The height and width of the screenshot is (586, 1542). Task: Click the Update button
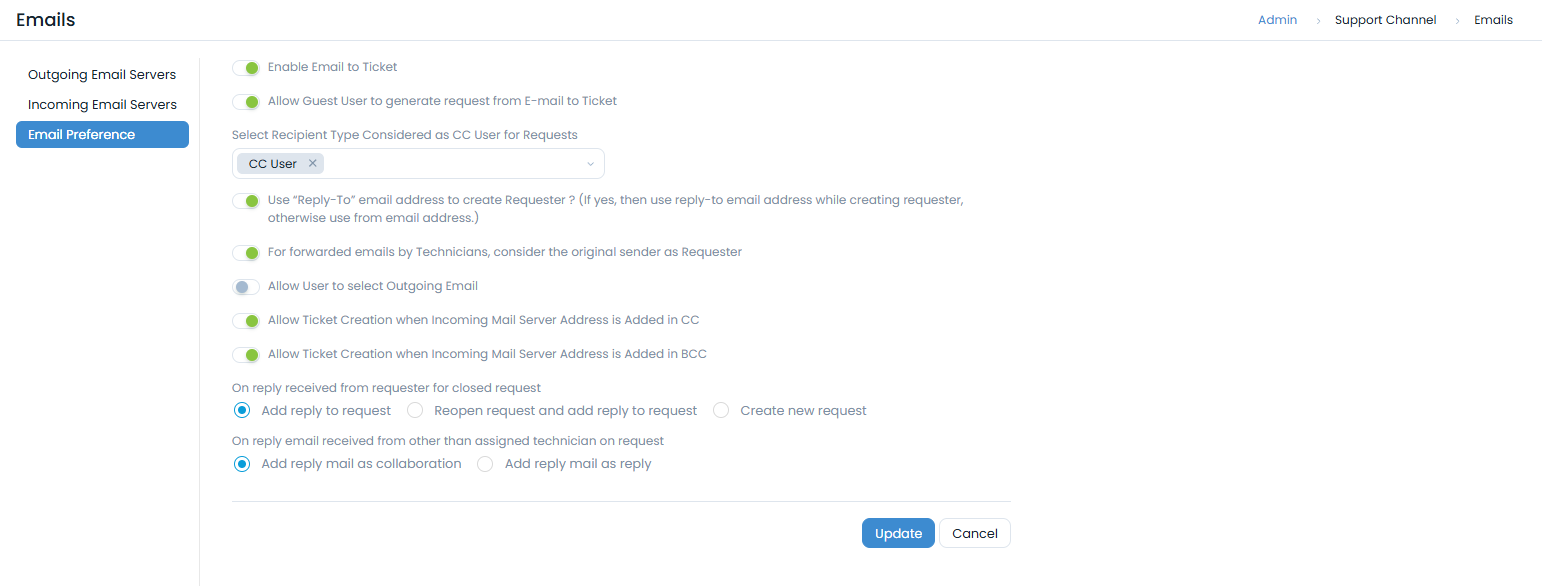(x=898, y=534)
